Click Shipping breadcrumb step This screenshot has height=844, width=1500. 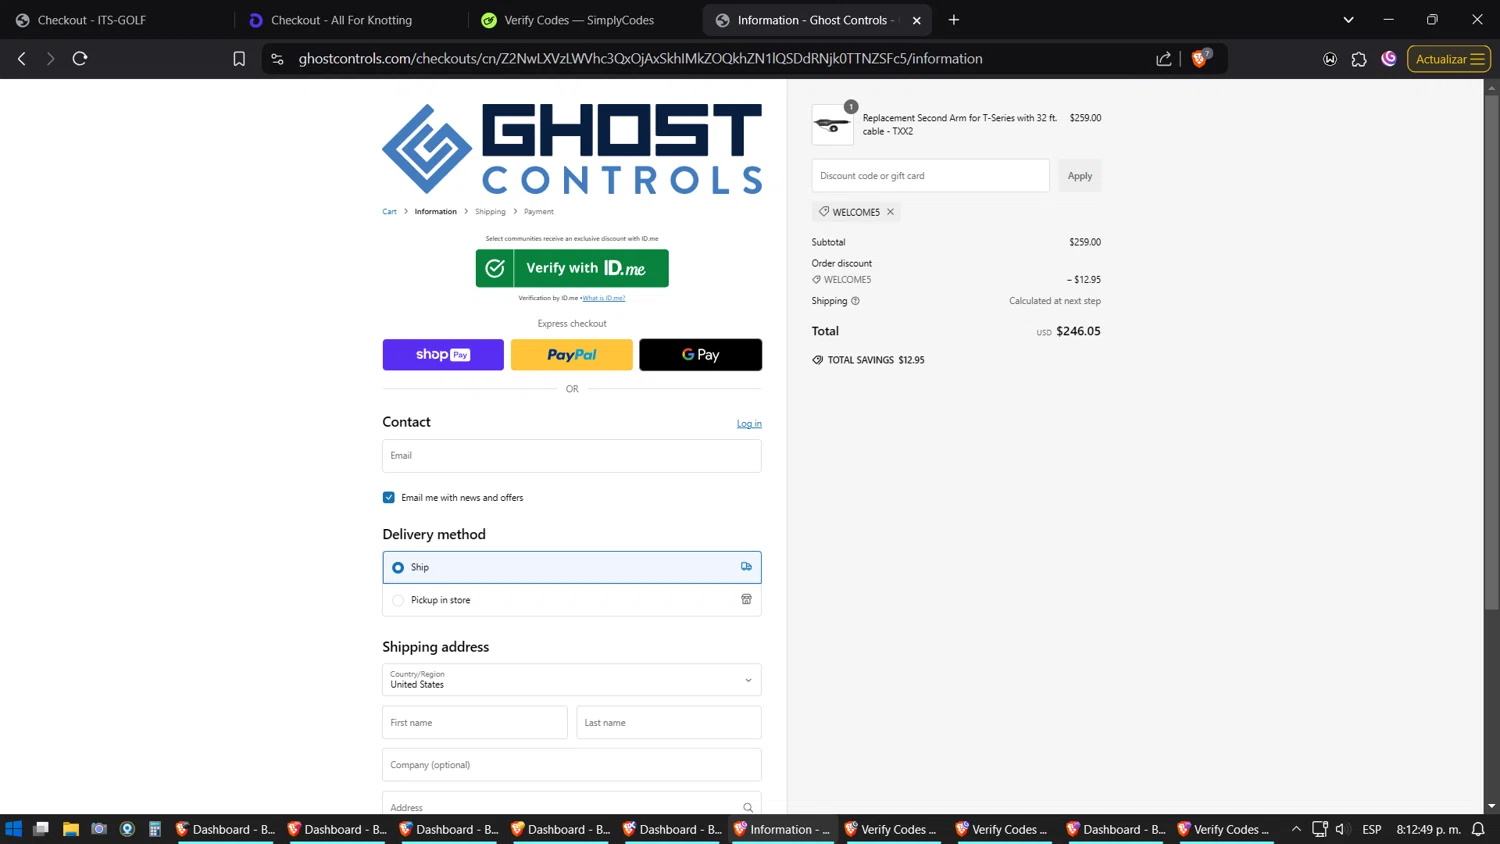(x=490, y=212)
